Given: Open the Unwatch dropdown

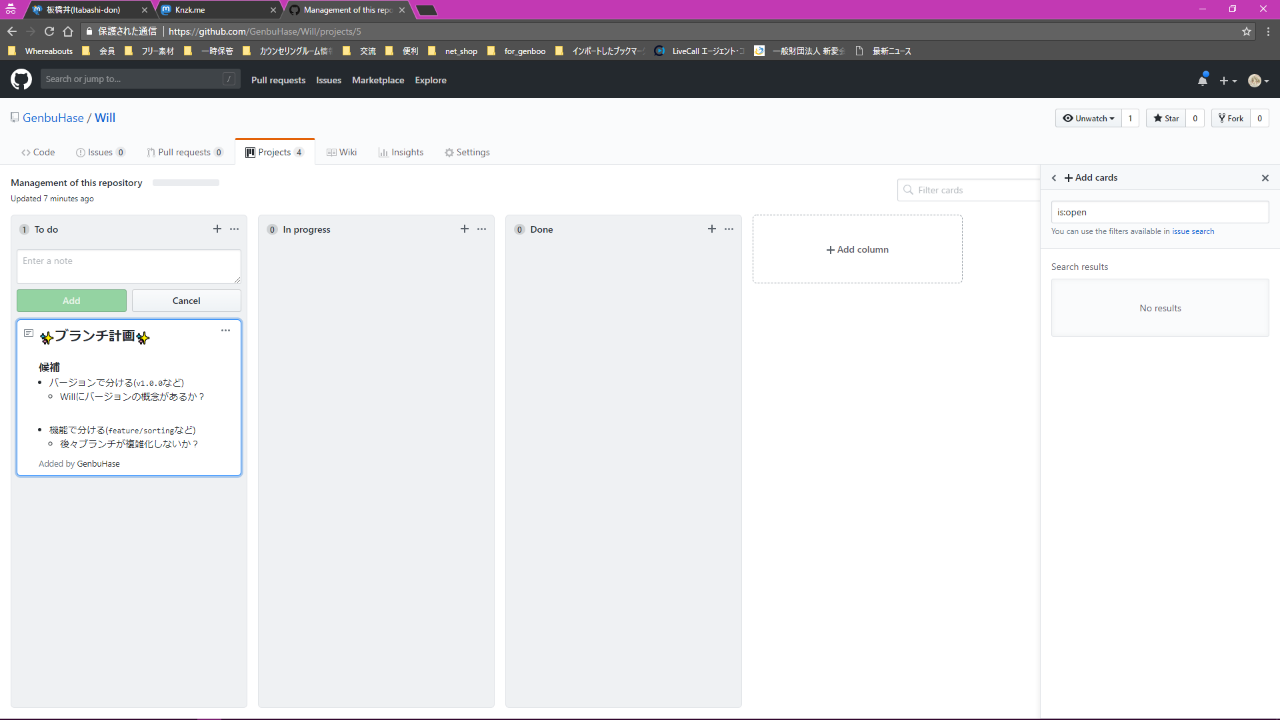Looking at the screenshot, I should pos(1088,118).
